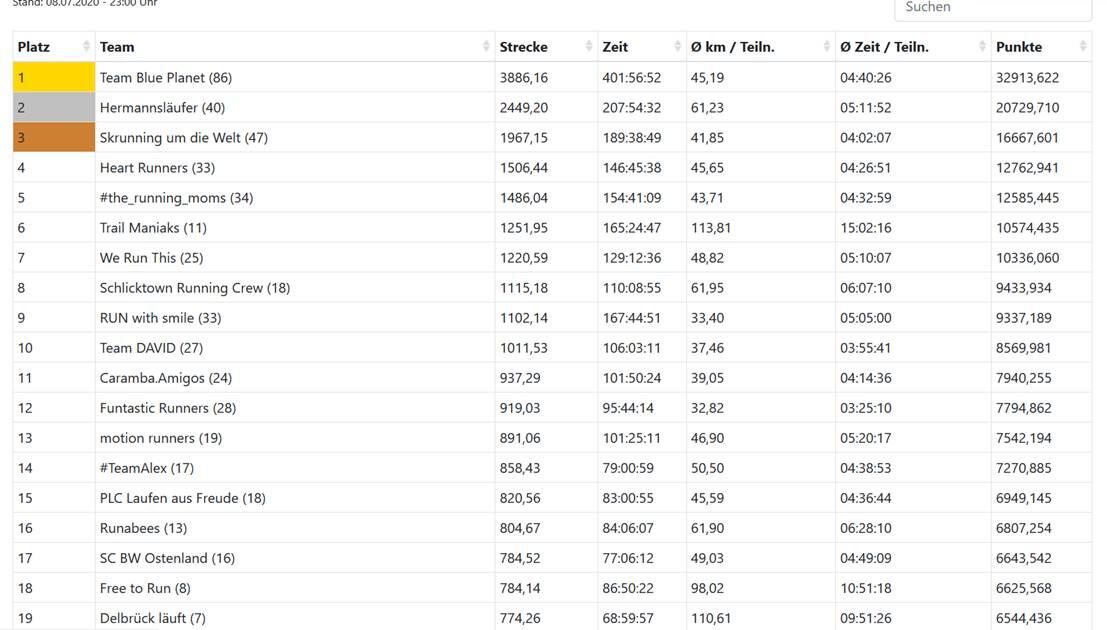
Task: Click Zeit value 95:44:14
Action: pos(628,408)
